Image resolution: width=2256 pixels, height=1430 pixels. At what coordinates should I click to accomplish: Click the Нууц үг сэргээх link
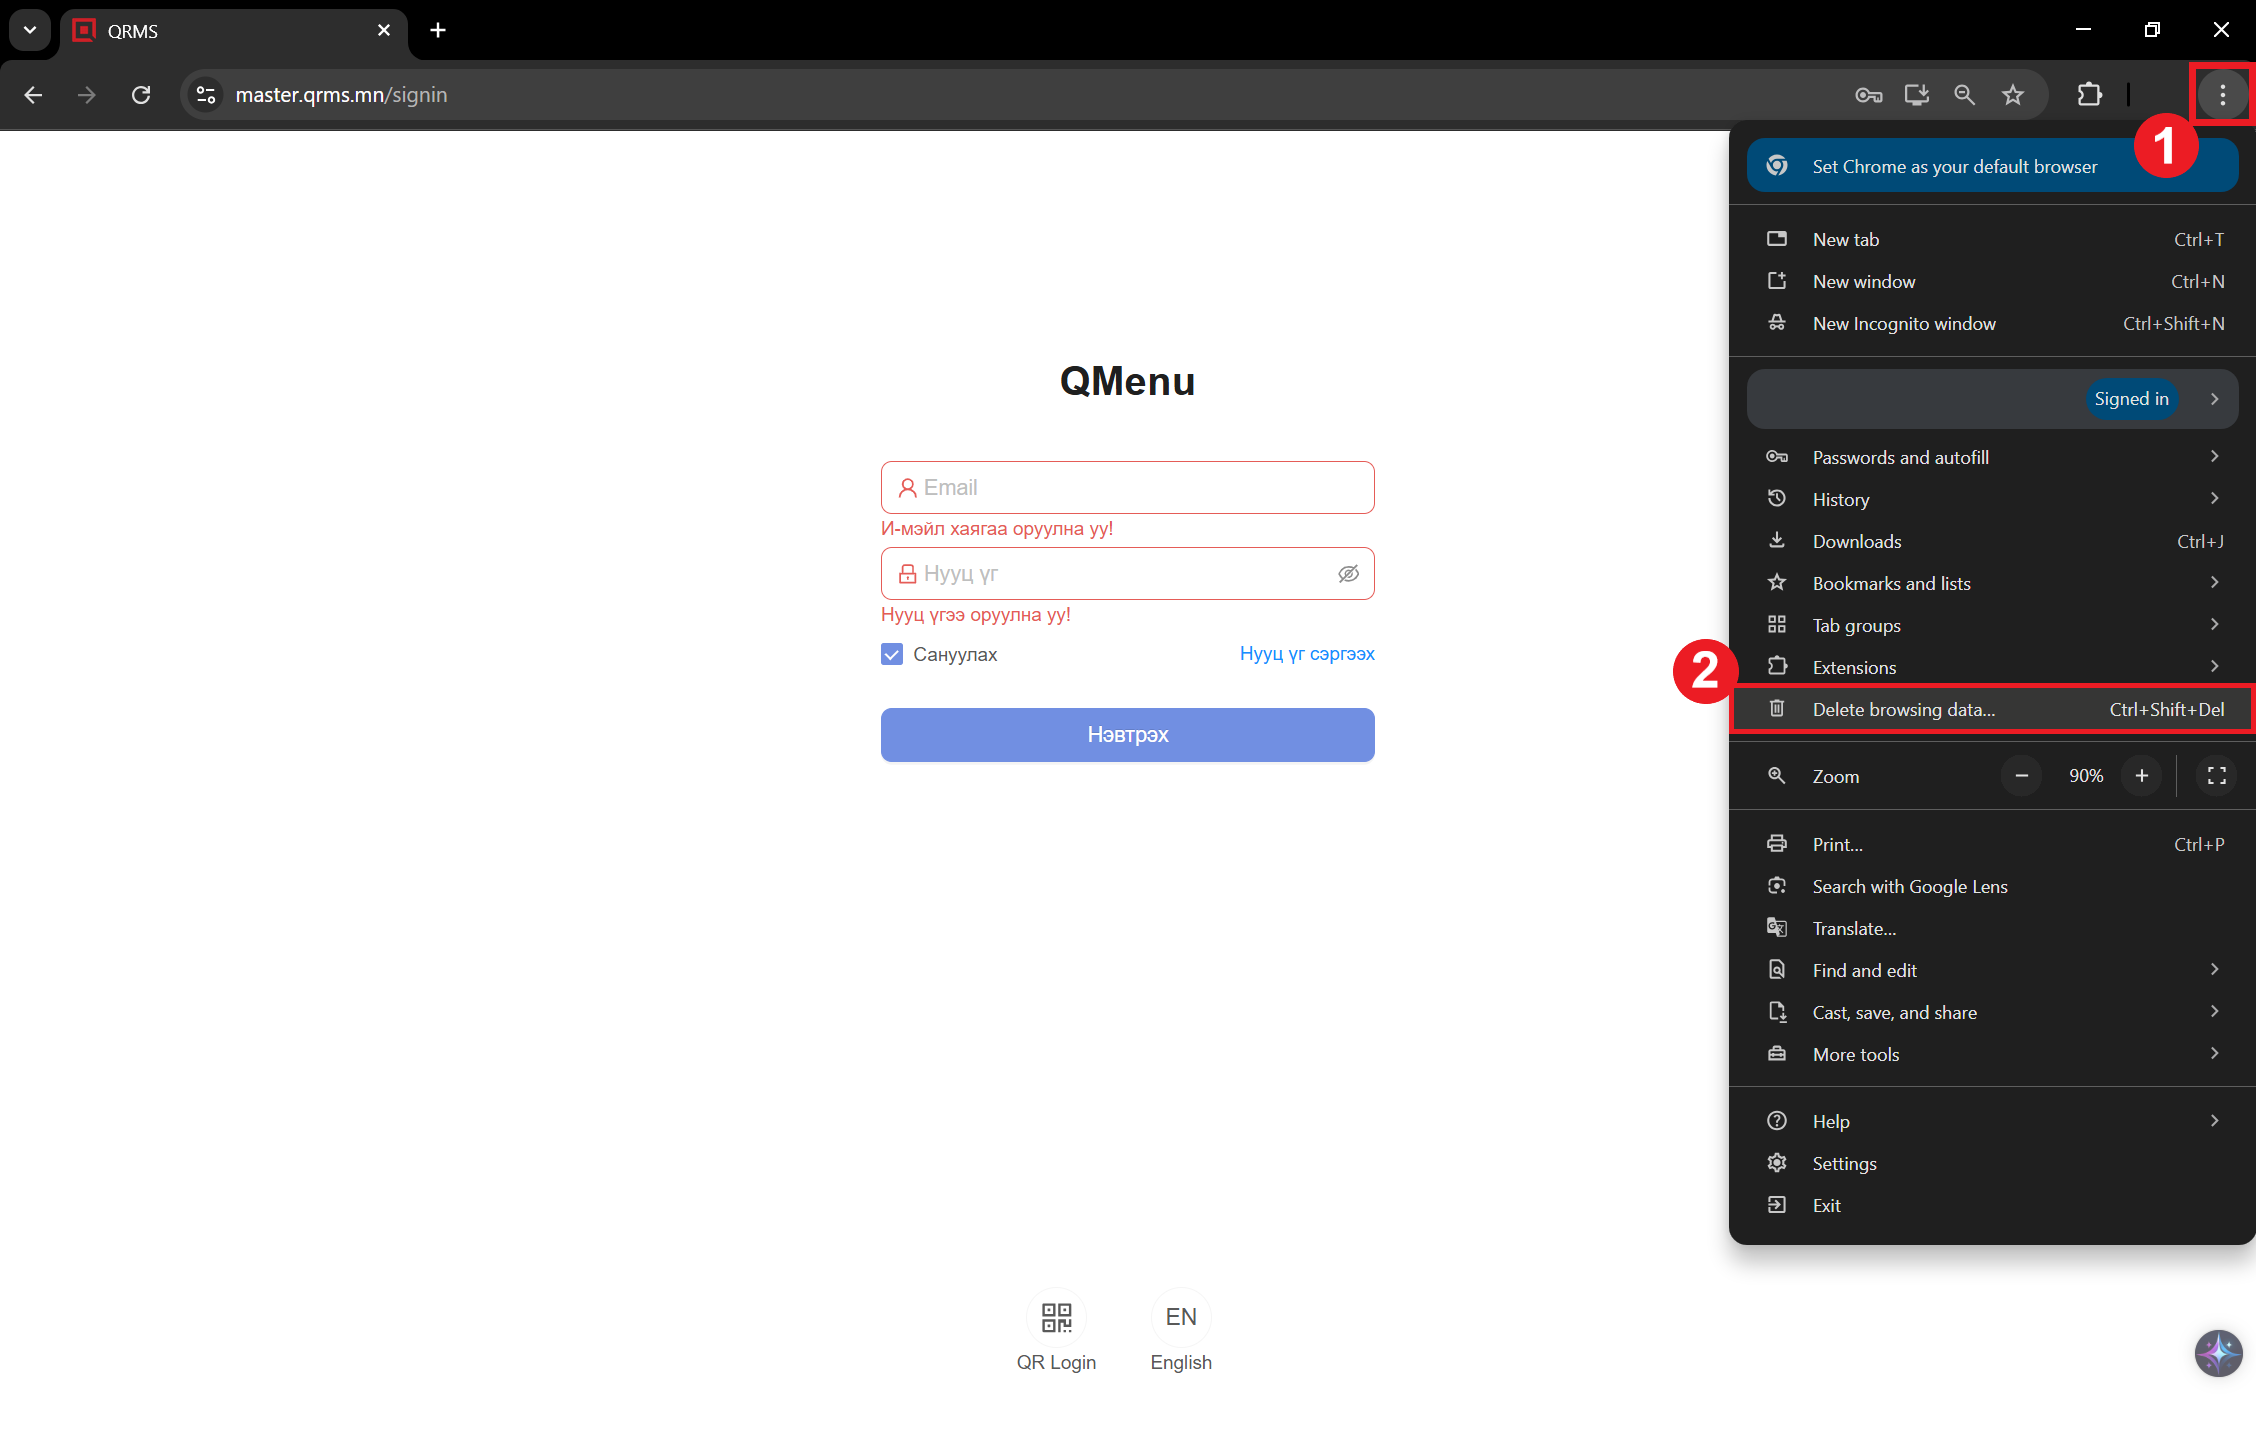click(1306, 653)
